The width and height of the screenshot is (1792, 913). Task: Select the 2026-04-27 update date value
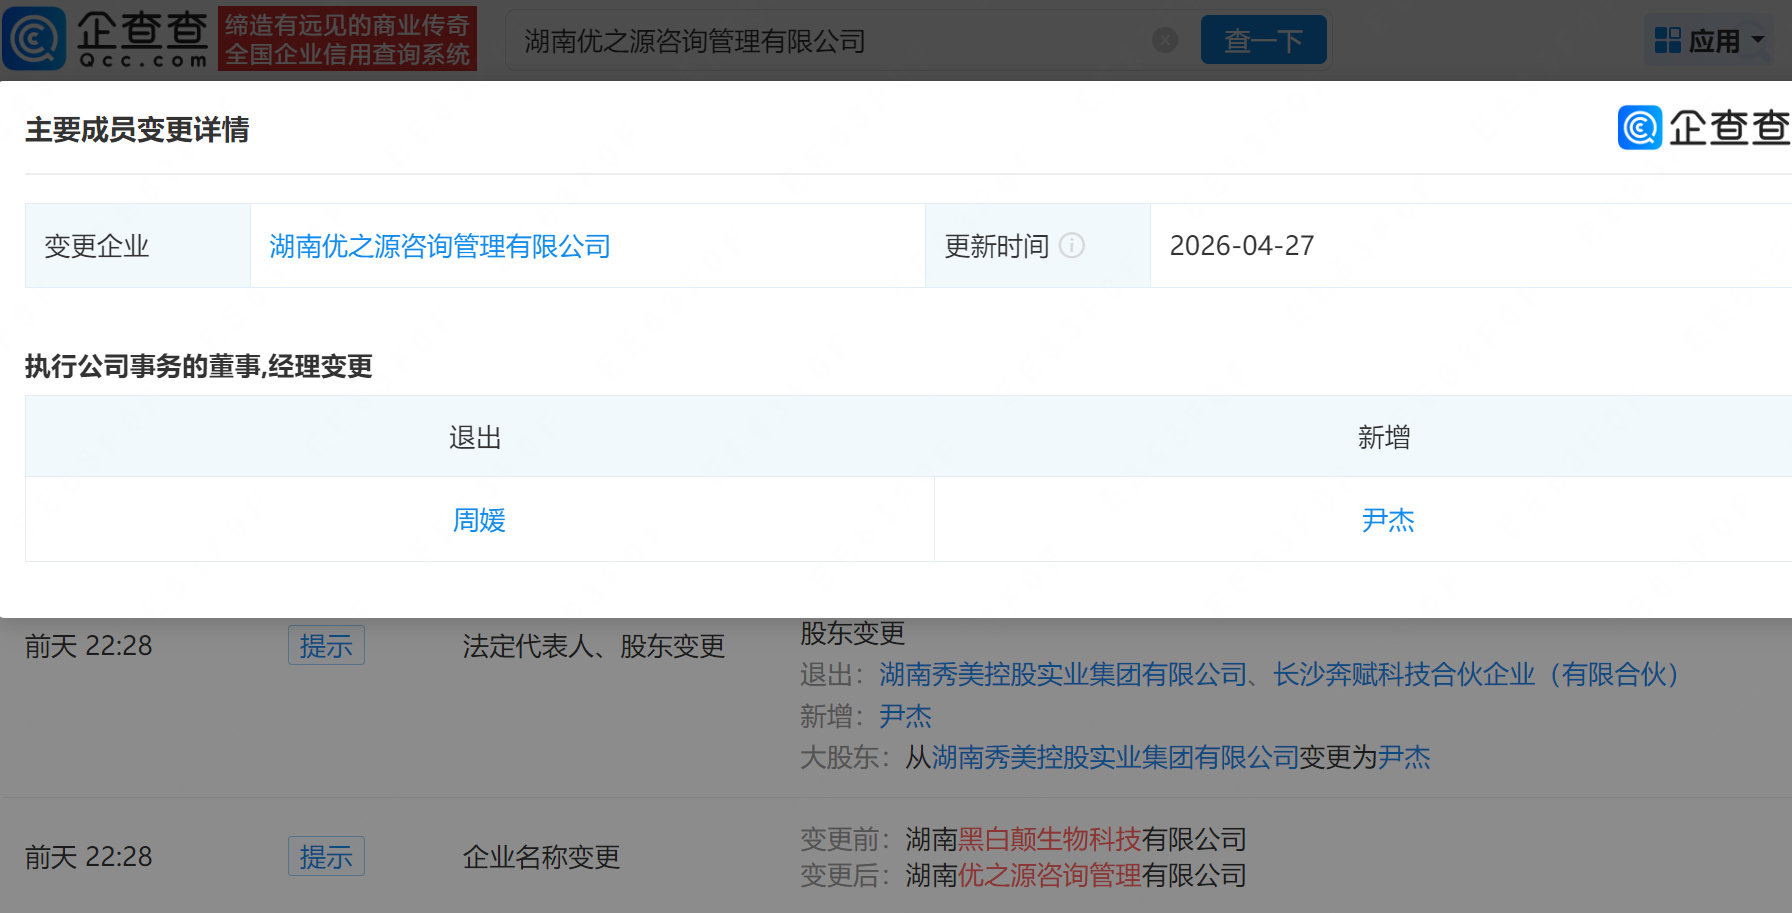1242,246
